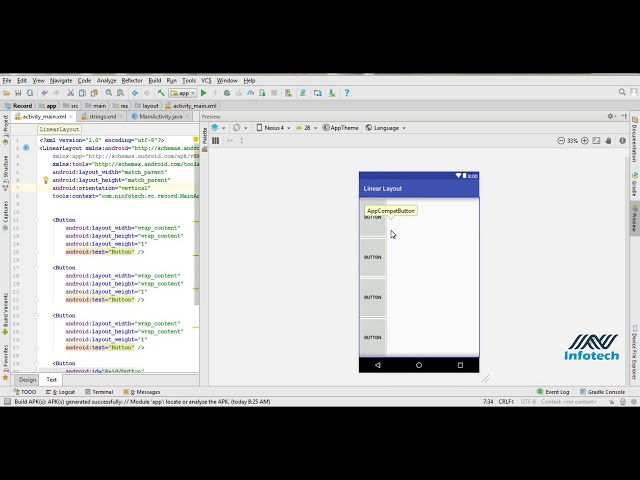This screenshot has height=480, width=640.
Task: Click the Undo arrow icon
Action: (x=44, y=93)
